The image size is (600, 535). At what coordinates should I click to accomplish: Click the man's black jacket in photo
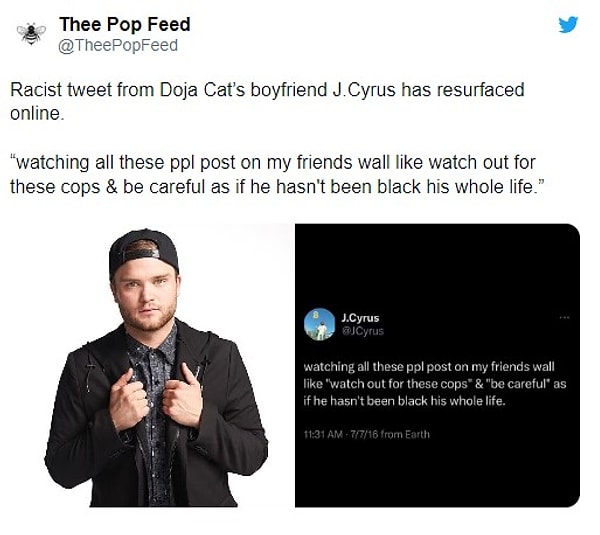coord(156,416)
